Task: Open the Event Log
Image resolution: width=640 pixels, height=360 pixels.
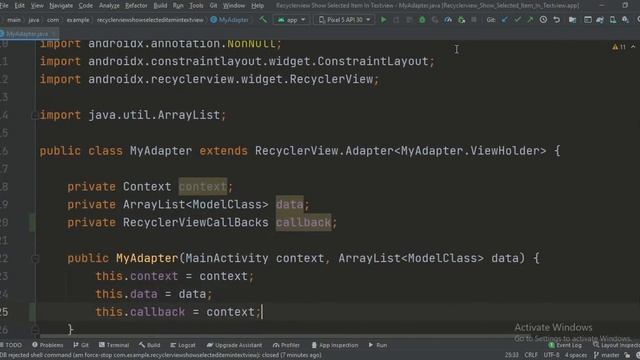Action: point(565,345)
